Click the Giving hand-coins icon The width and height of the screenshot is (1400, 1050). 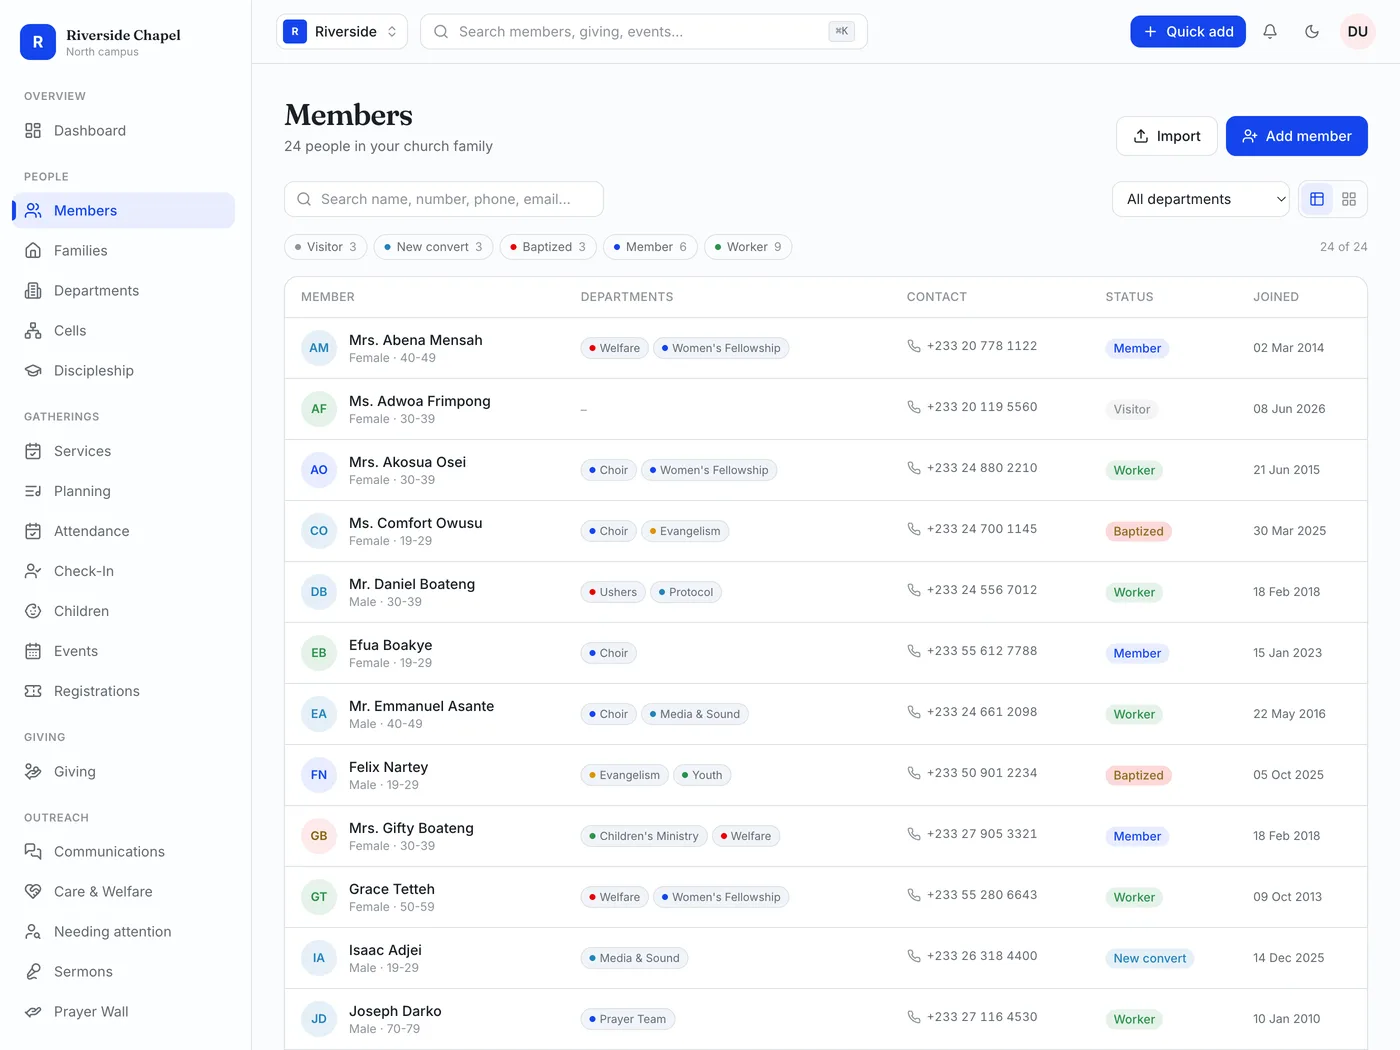tap(33, 772)
